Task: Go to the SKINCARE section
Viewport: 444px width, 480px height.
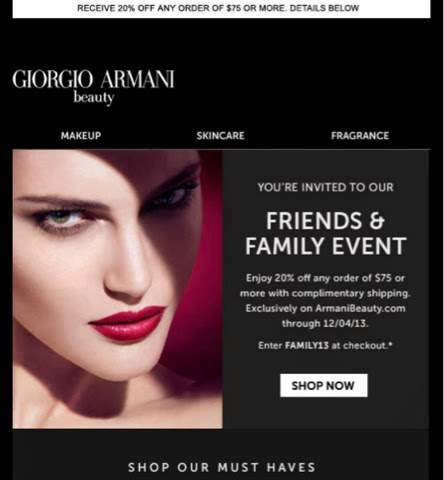Action: [220, 136]
